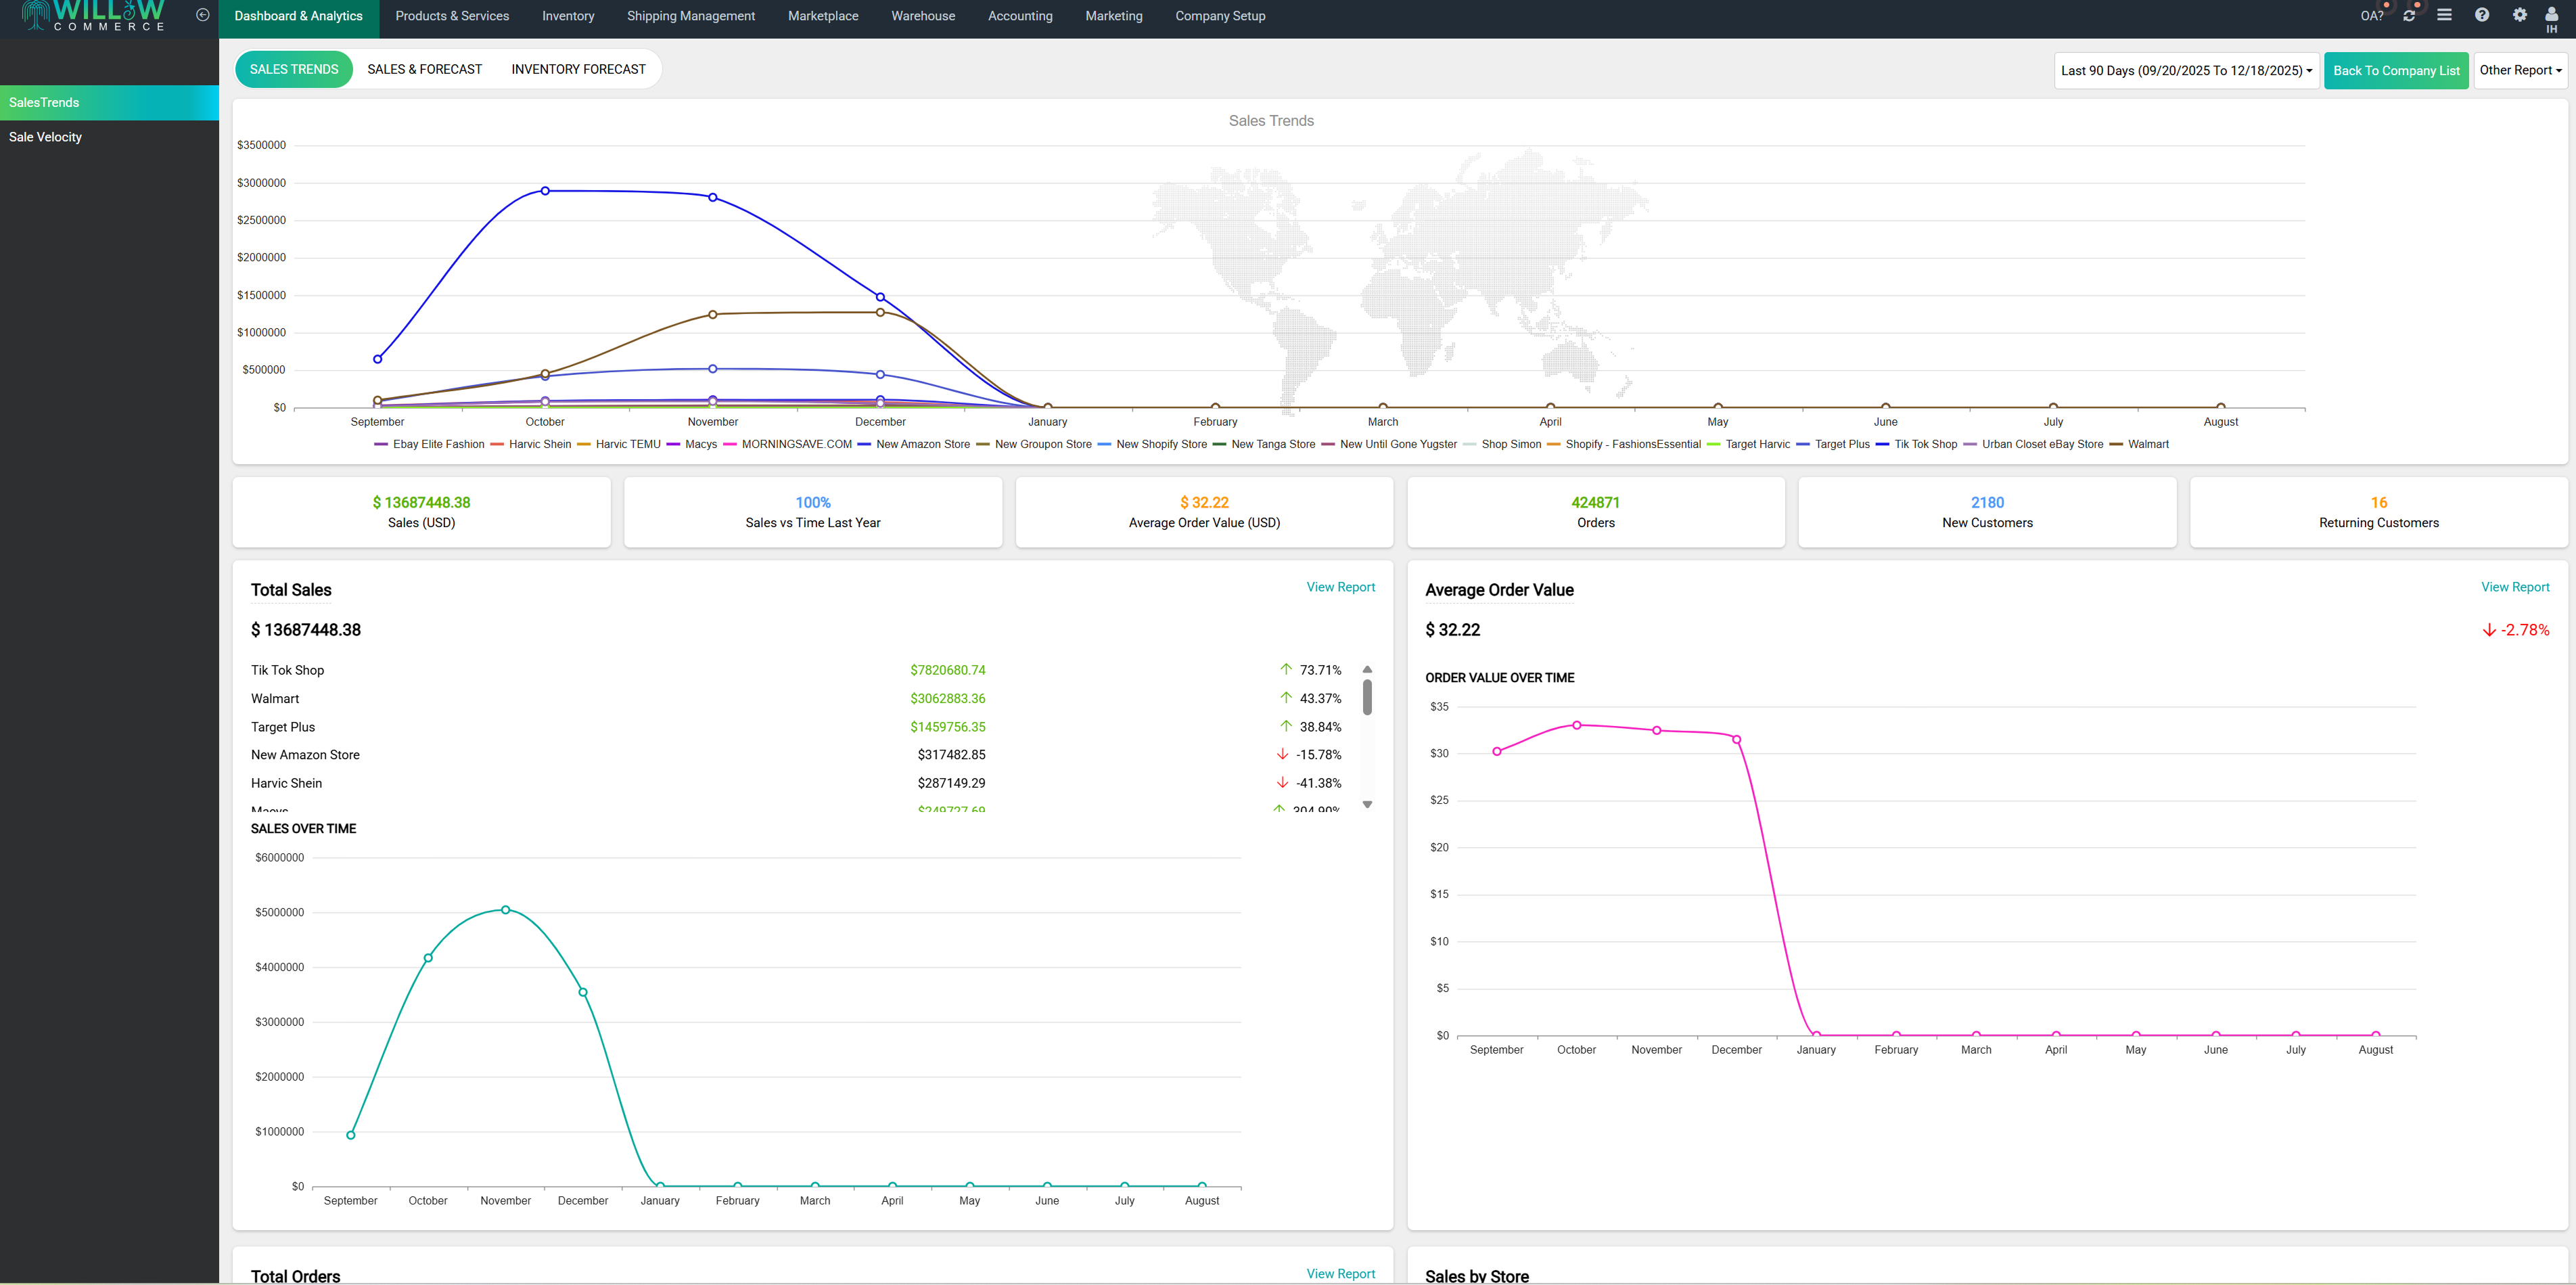Open the help question mark icon
This screenshot has height=1285, width=2576.
2482,15
